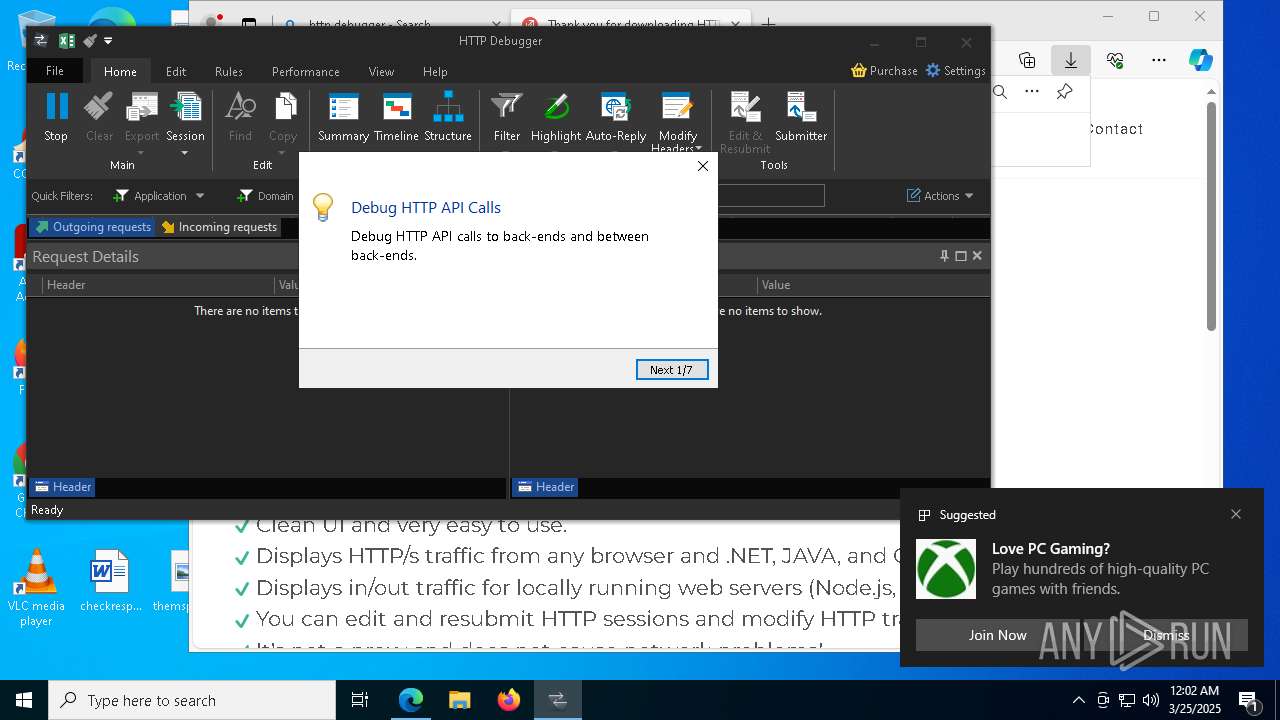The height and width of the screenshot is (720, 1280).
Task: Select the Incoming requests tab
Action: (219, 227)
